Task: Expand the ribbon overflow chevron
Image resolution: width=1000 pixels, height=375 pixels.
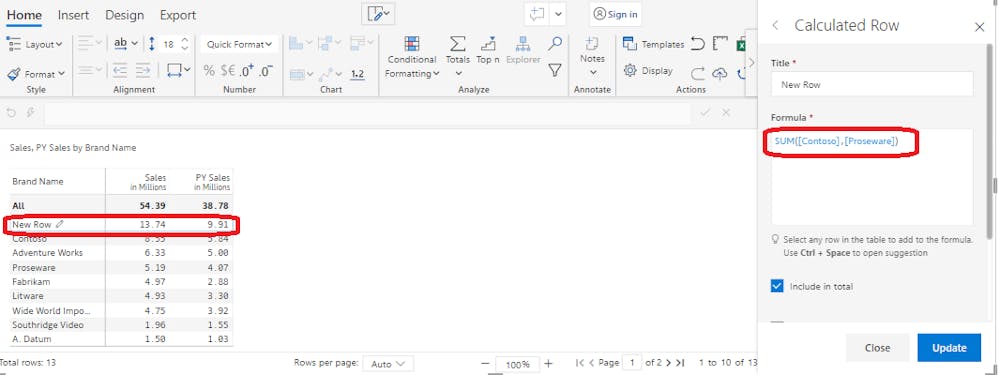Action: (x=751, y=62)
